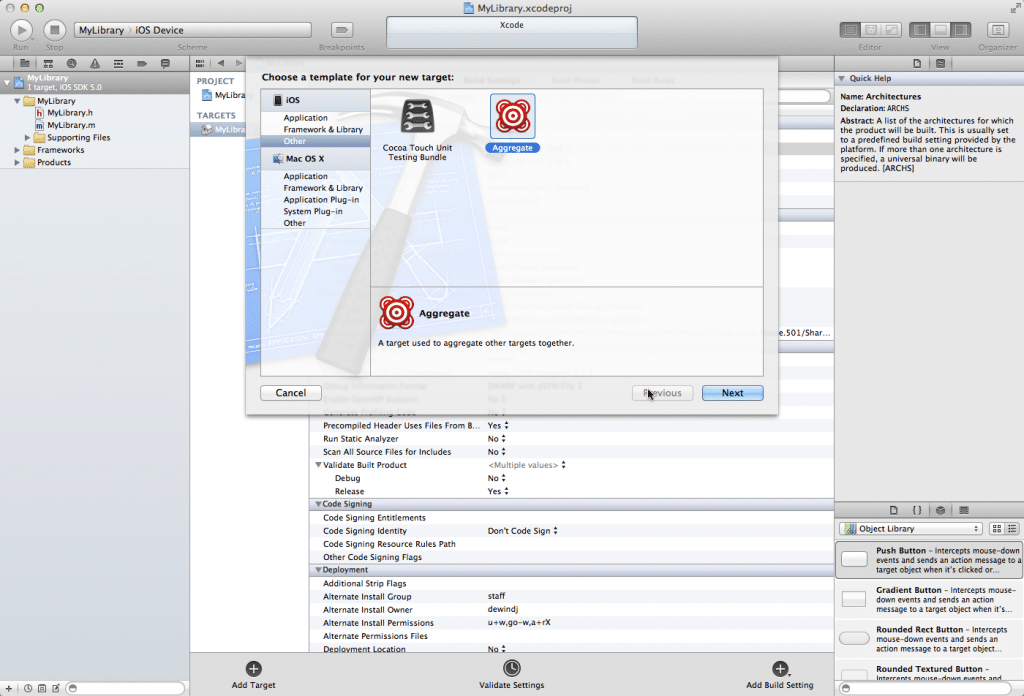The height and width of the screenshot is (696, 1024).
Task: Open the Object Library dropdown
Action: [x=911, y=529]
